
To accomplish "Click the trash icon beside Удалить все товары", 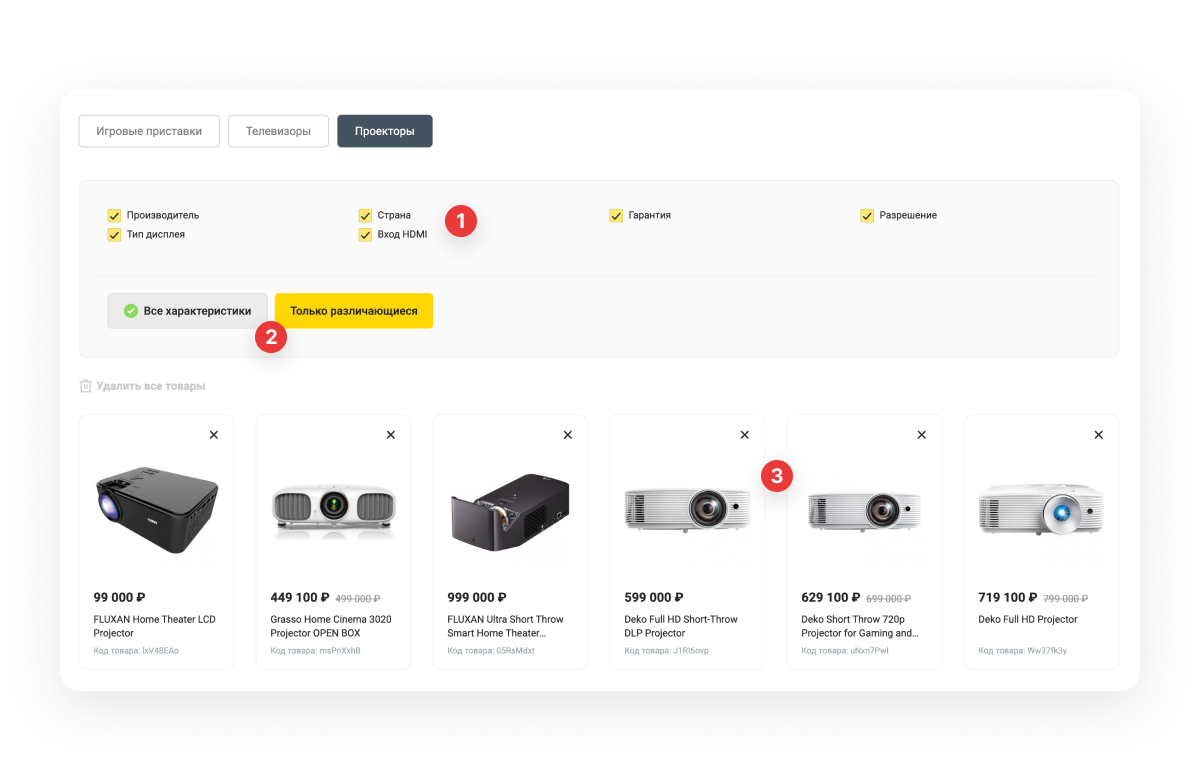I will (86, 386).
